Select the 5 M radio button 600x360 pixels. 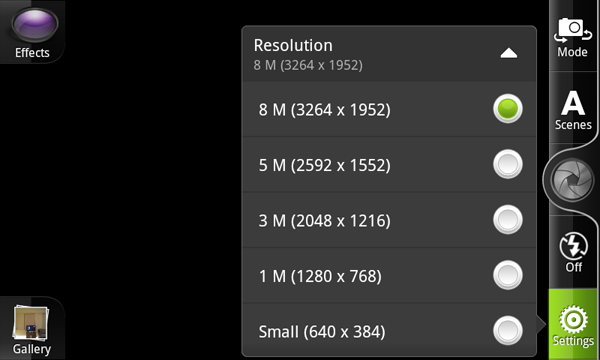(508, 164)
